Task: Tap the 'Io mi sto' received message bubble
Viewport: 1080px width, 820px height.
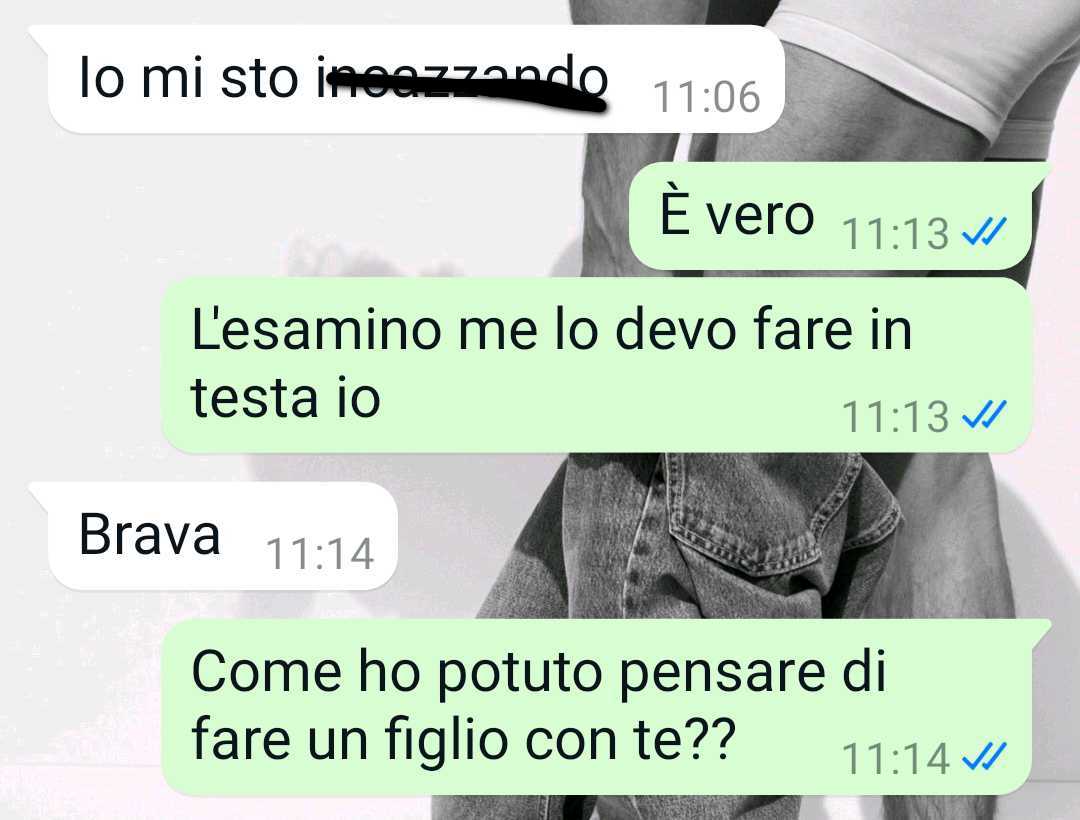Action: pyautogui.click(x=408, y=79)
